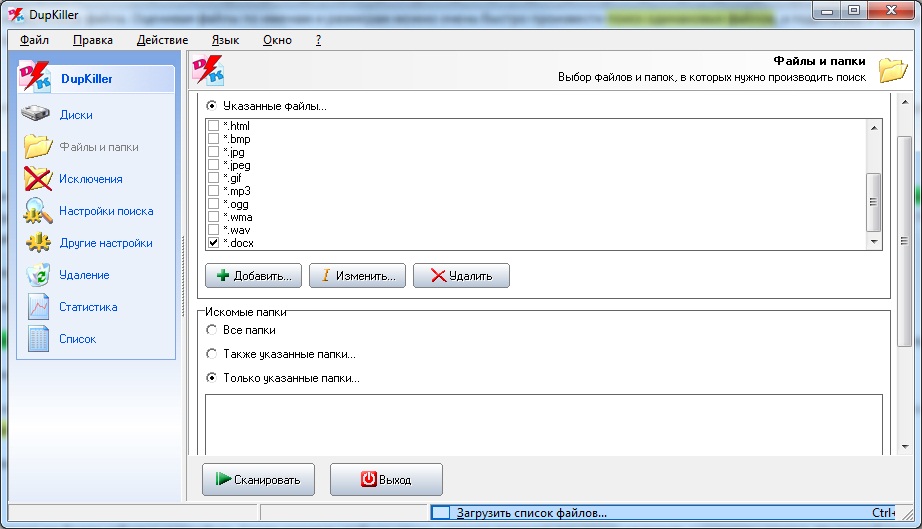Open the Язык menu
The image size is (922, 529).
pyautogui.click(x=225, y=40)
